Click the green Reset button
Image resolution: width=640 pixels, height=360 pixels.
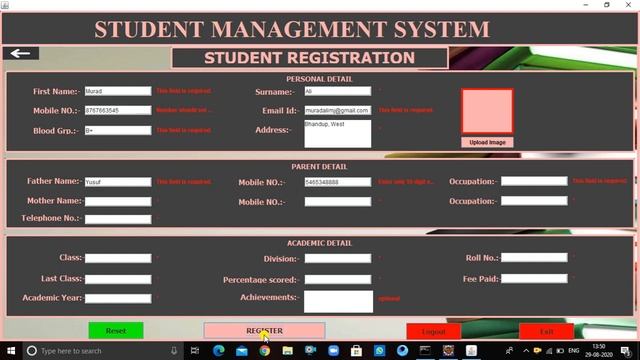[x=116, y=331]
